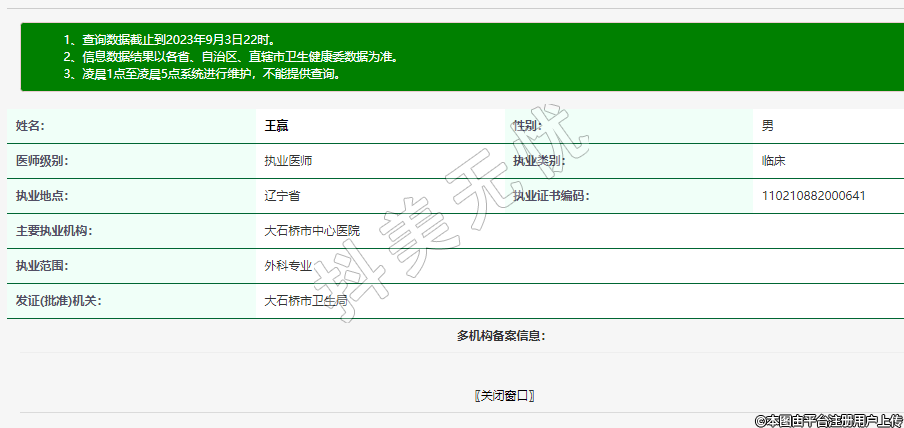904x428 pixels.
Task: Select the 临床 category value
Action: (x=773, y=161)
